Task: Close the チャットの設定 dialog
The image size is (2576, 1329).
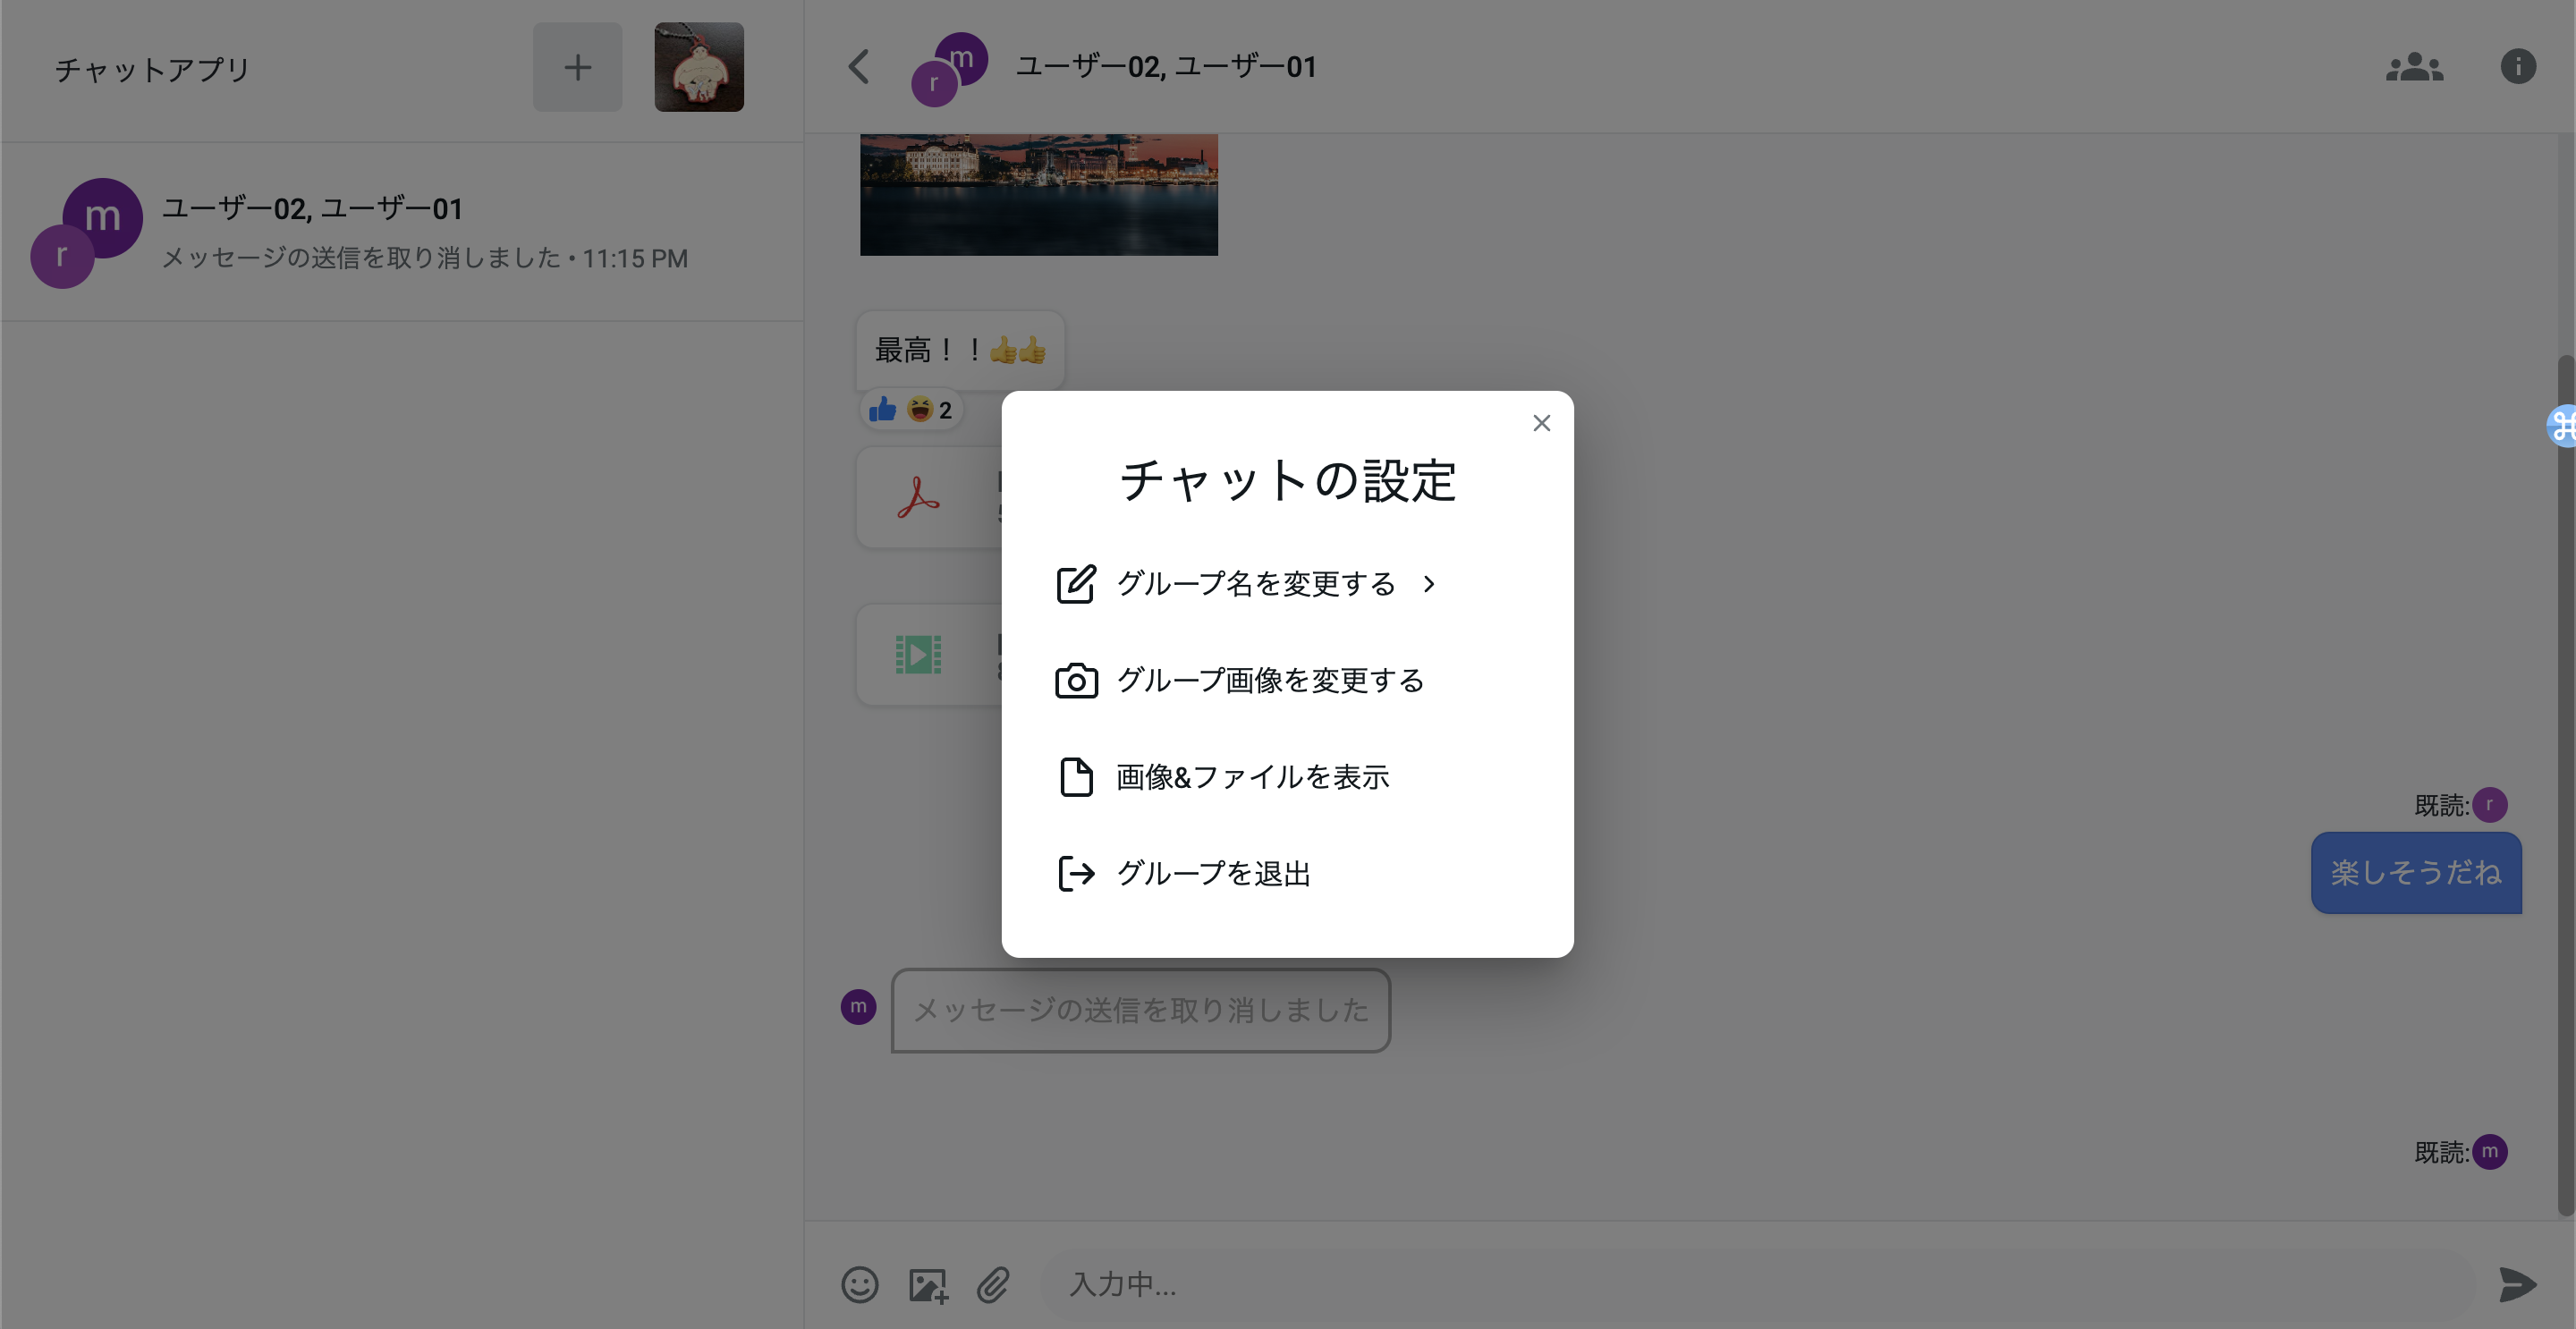Action: [1541, 423]
